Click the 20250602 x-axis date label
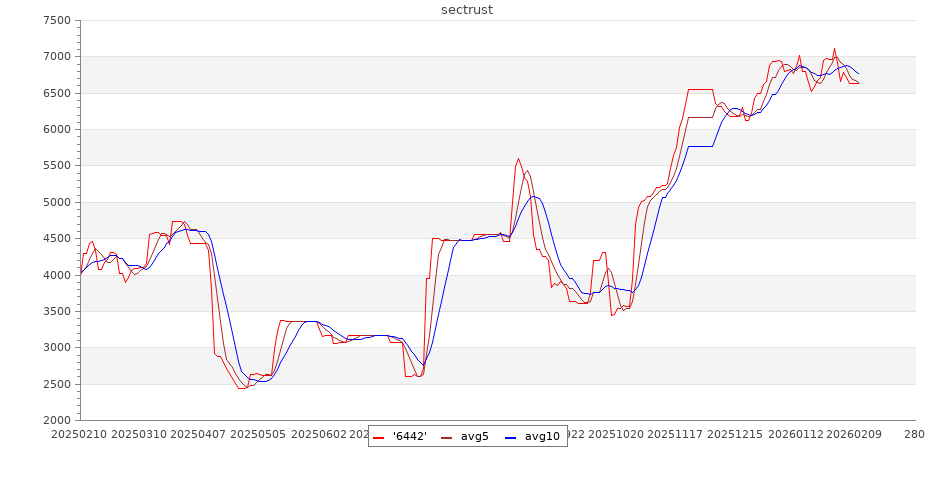The height and width of the screenshot is (500, 935). (320, 435)
